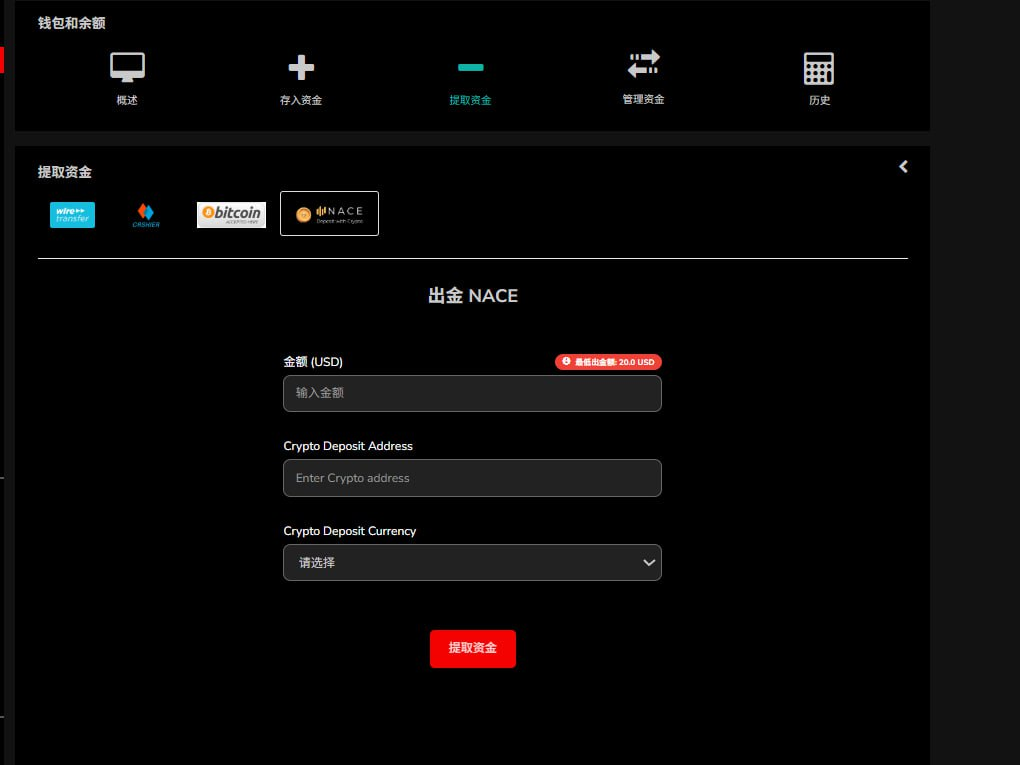
Task: Click the 提取资金 section heading
Action: tap(64, 172)
